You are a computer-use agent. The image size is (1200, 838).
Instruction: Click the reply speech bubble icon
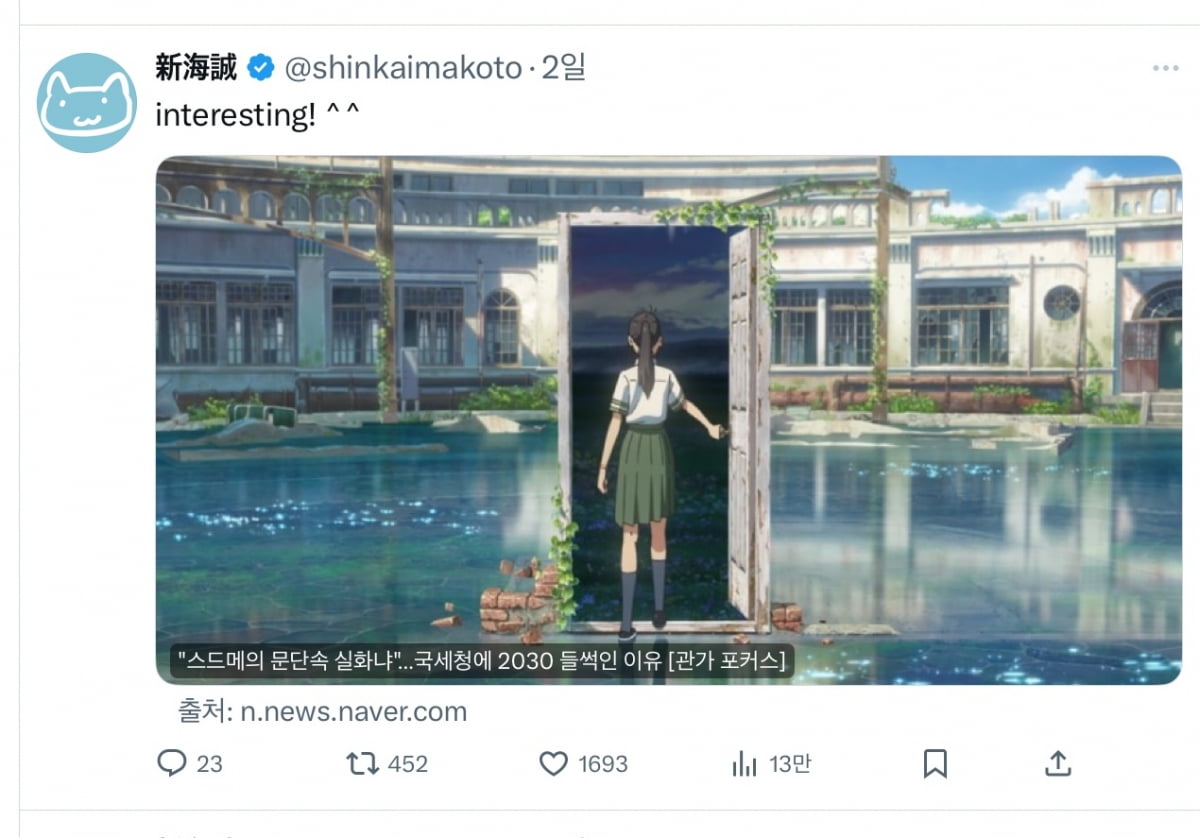pyautogui.click(x=172, y=764)
